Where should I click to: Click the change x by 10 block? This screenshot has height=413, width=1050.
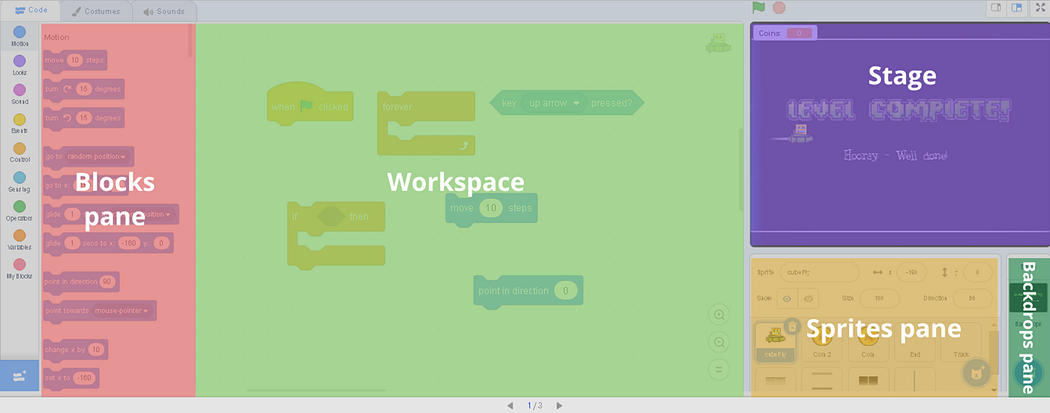pos(75,349)
